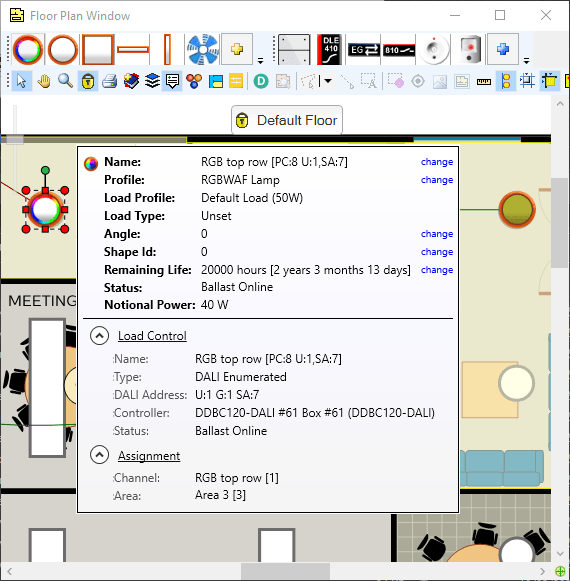Click change link for Shape Id
The height and width of the screenshot is (581, 570).
pyautogui.click(x=437, y=252)
